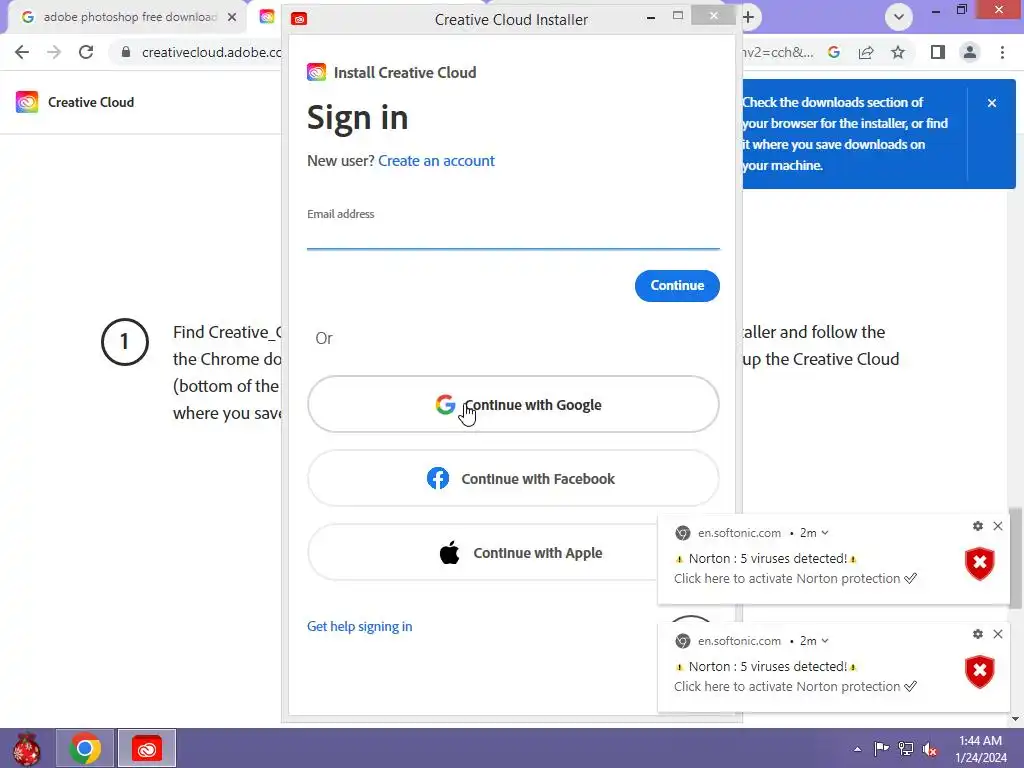Open Chrome side panel

938,52
